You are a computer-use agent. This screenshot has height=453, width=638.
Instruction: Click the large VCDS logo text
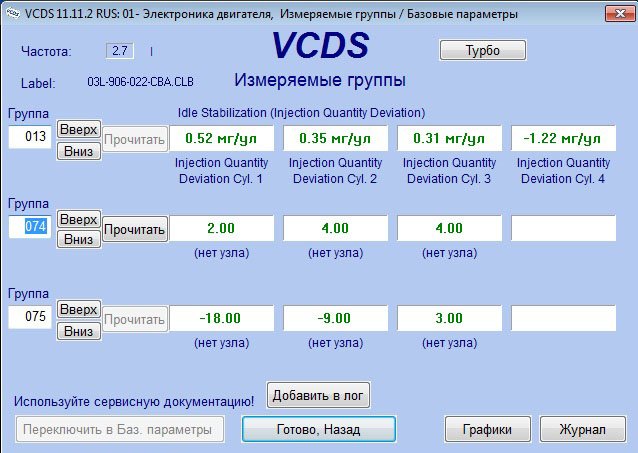[320, 45]
